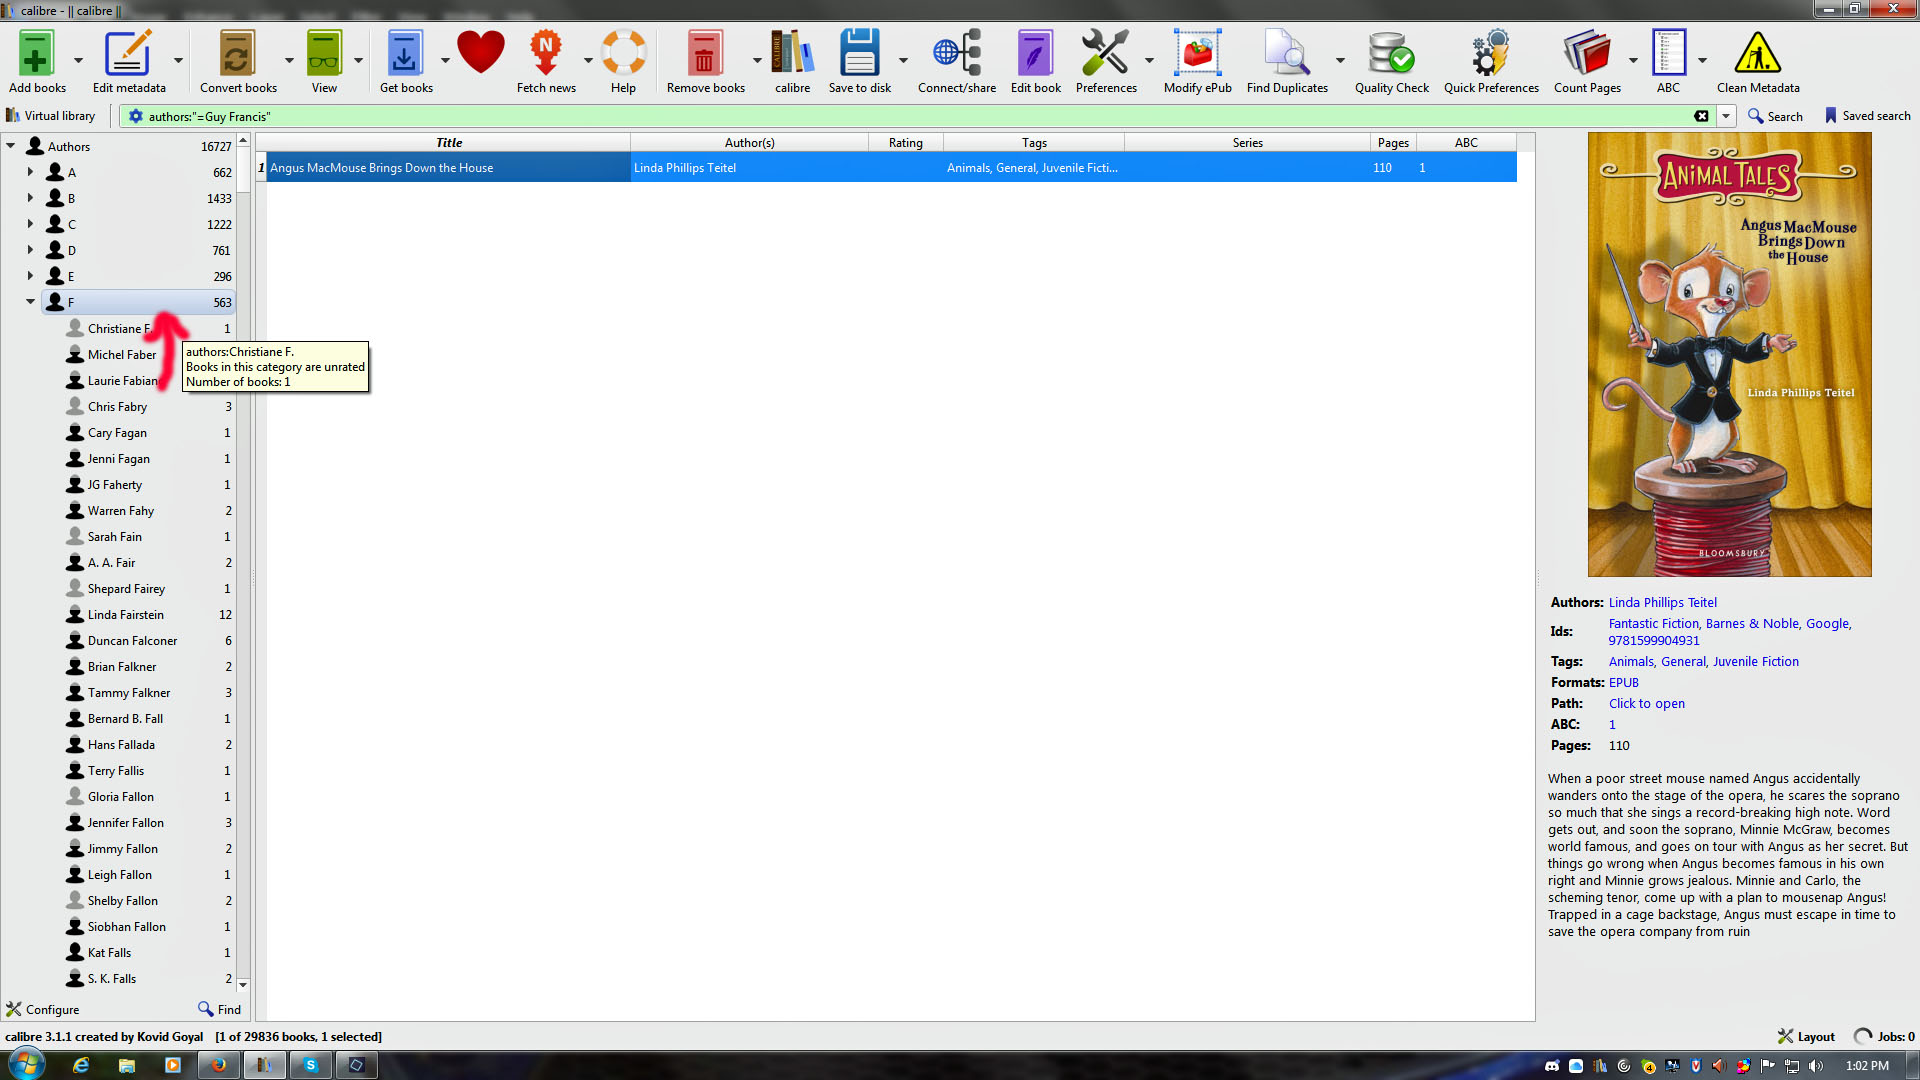Open the Find Duplicates tool
The width and height of the screenshot is (1920, 1080).
(1286, 55)
